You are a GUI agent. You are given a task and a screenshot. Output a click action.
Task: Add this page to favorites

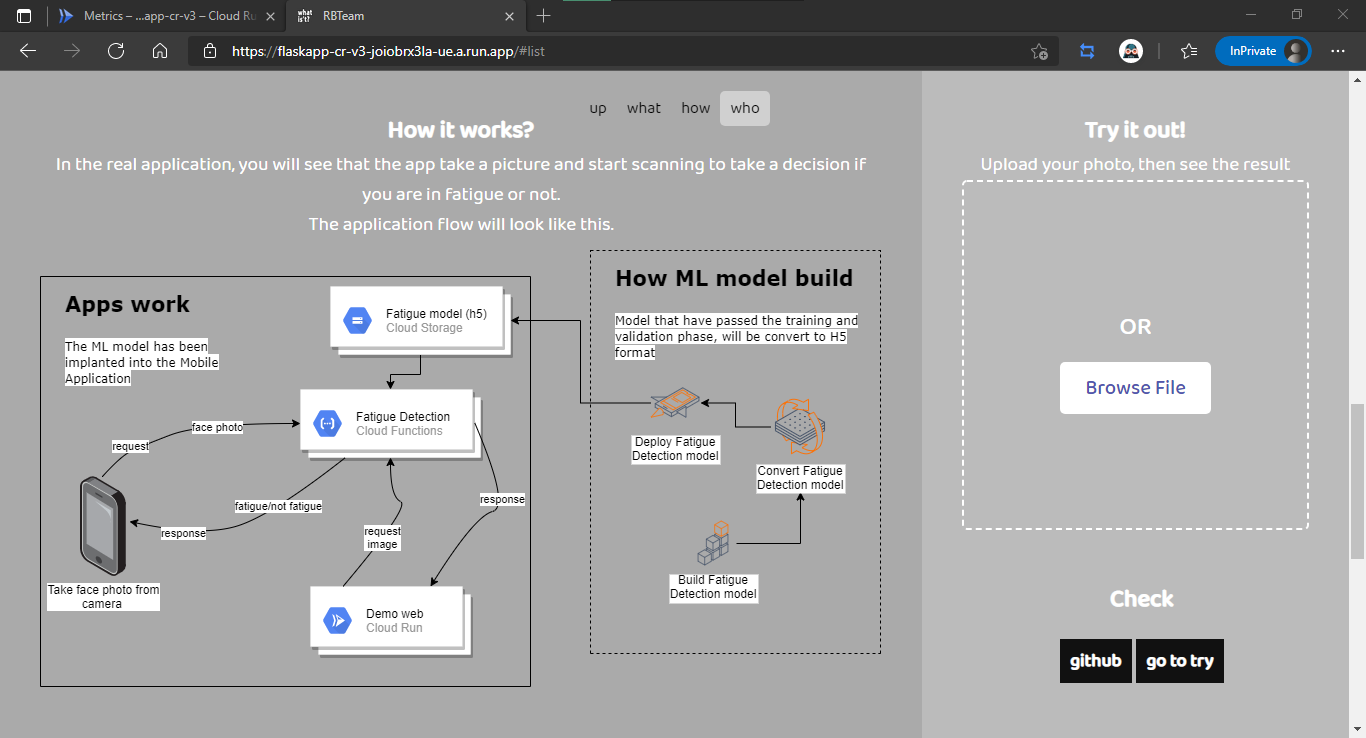click(x=1039, y=51)
